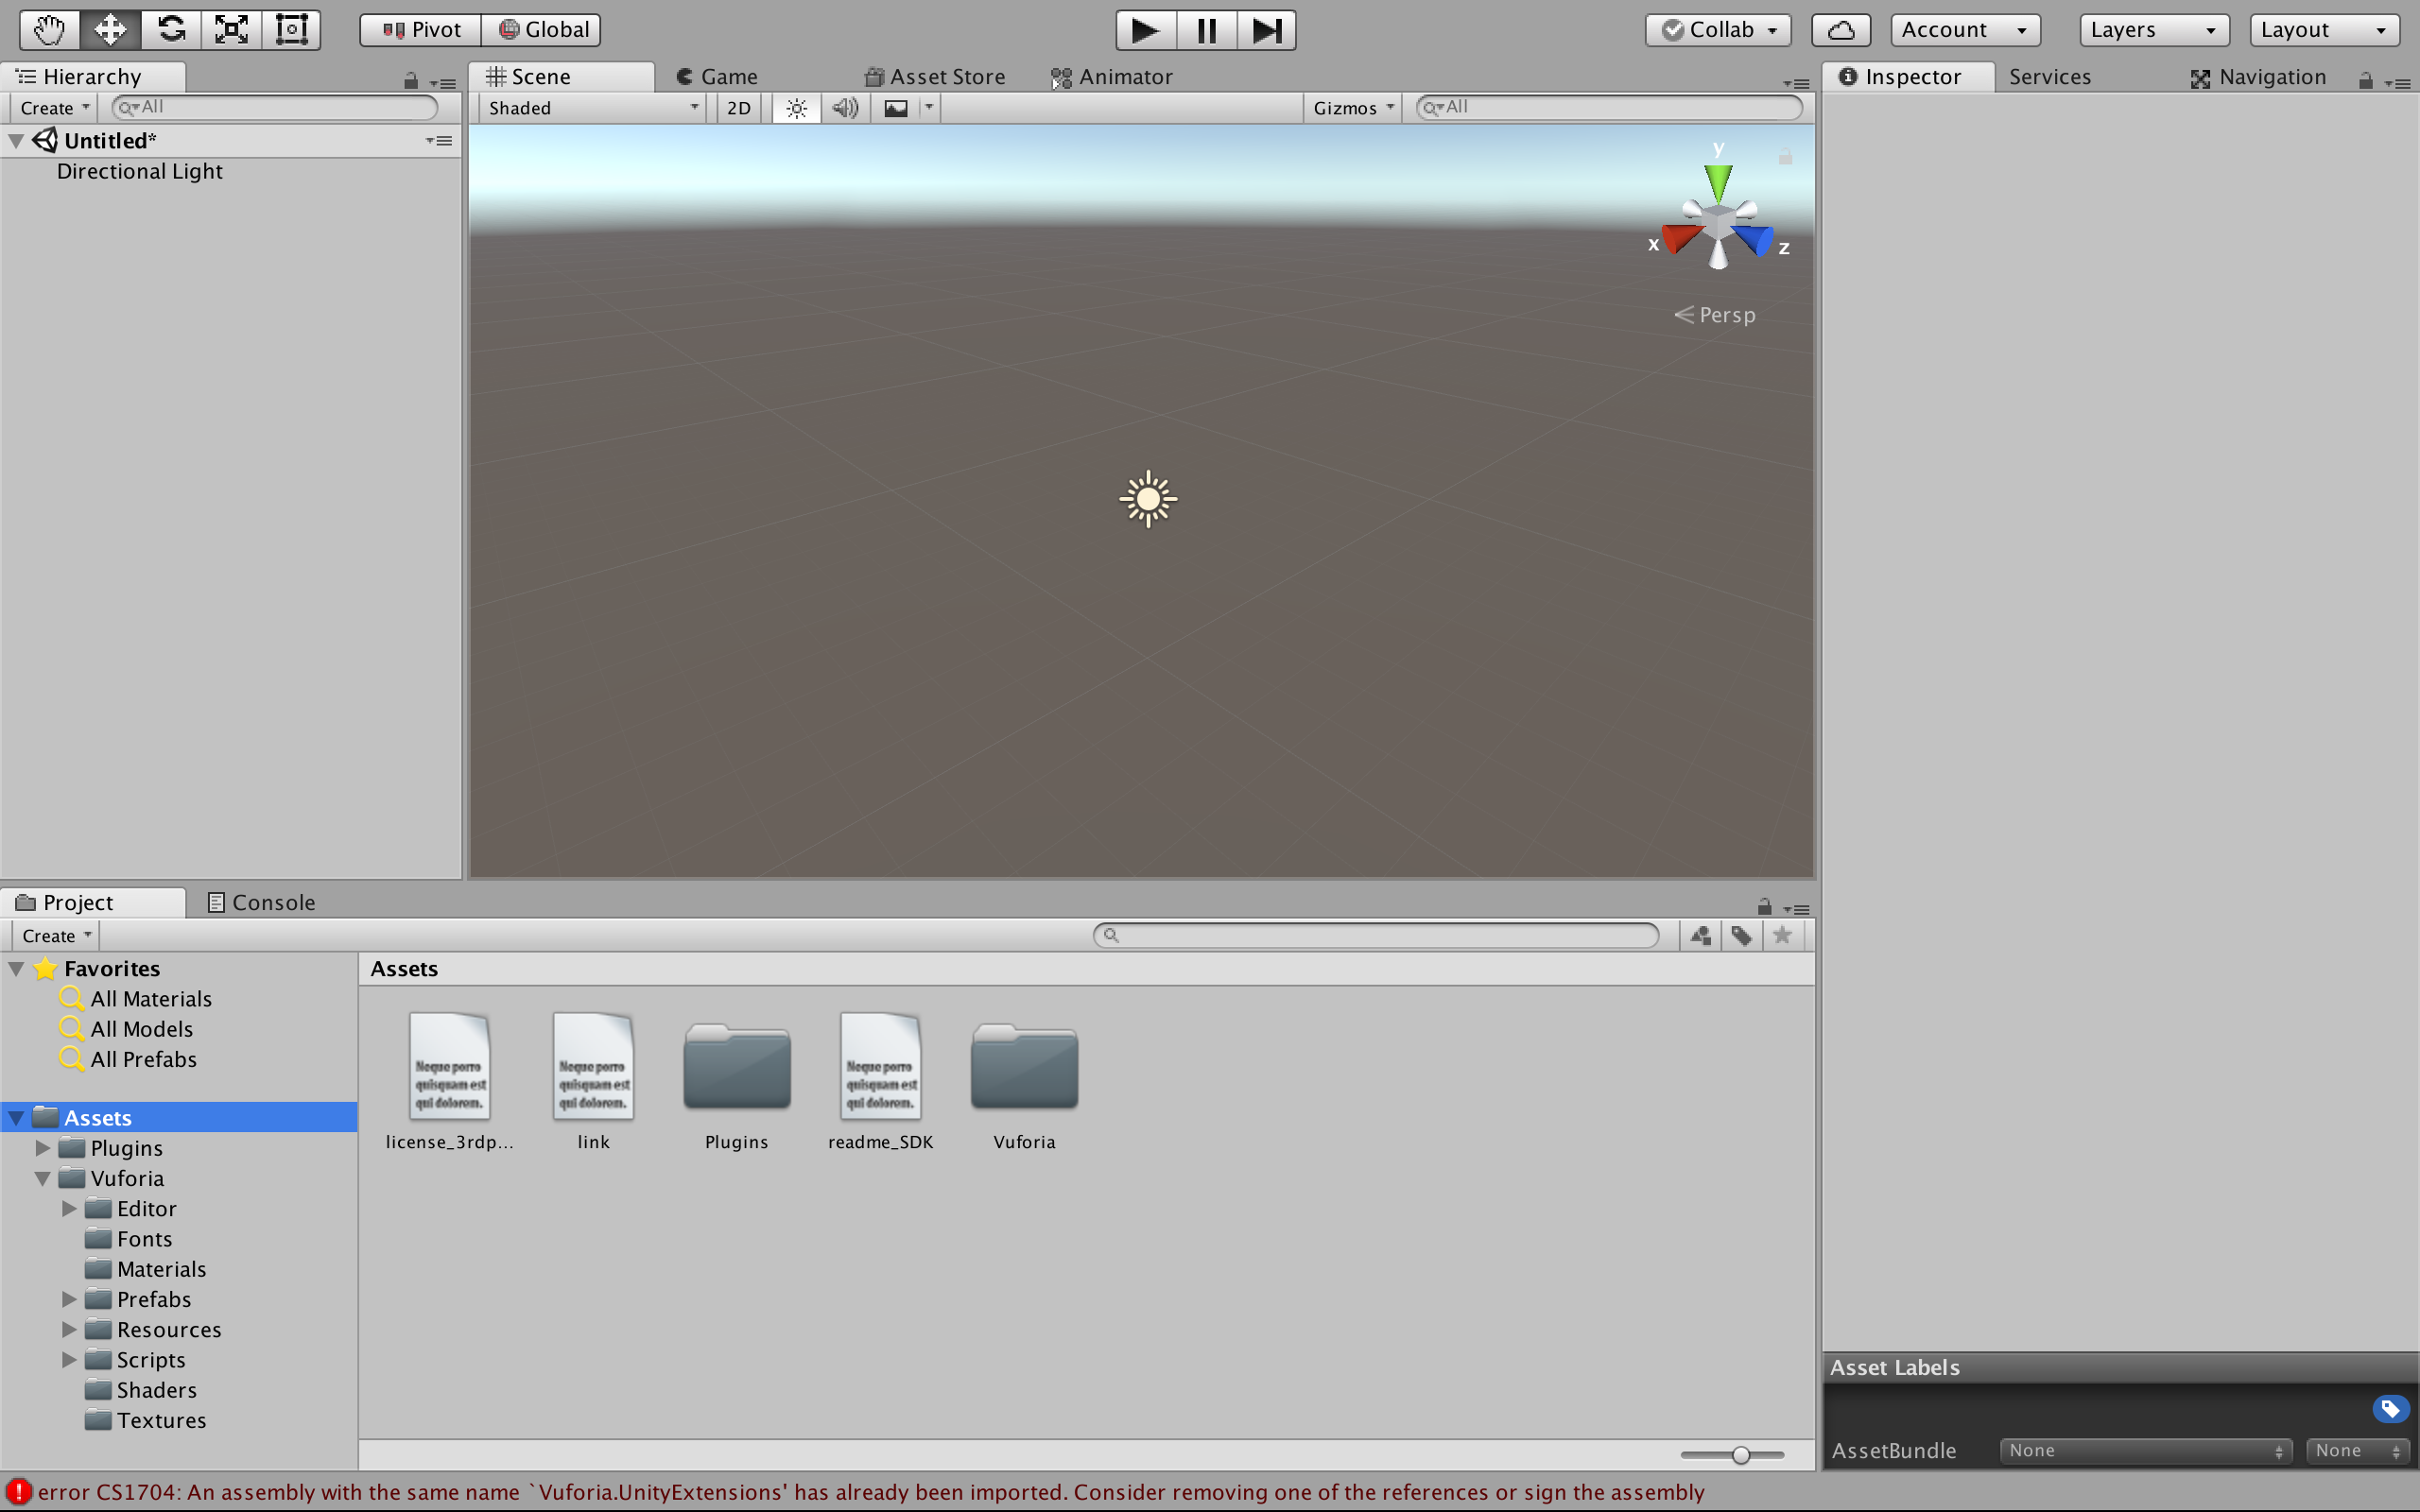Select the Scale tool
This screenshot has width=2420, height=1512.
[231, 30]
